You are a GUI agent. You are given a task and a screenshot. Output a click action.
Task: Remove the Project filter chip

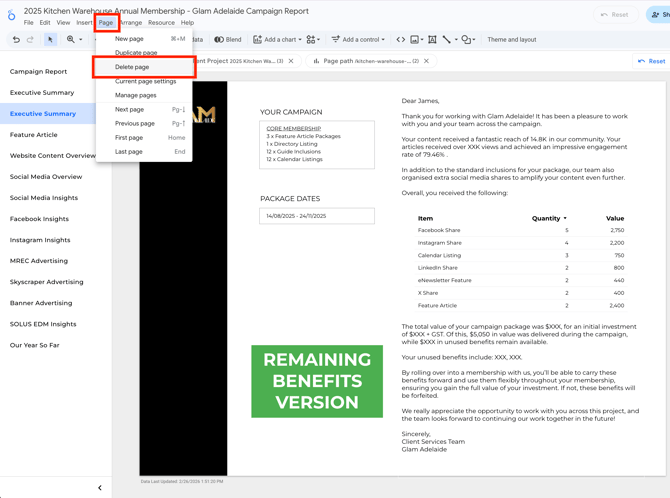click(x=291, y=61)
